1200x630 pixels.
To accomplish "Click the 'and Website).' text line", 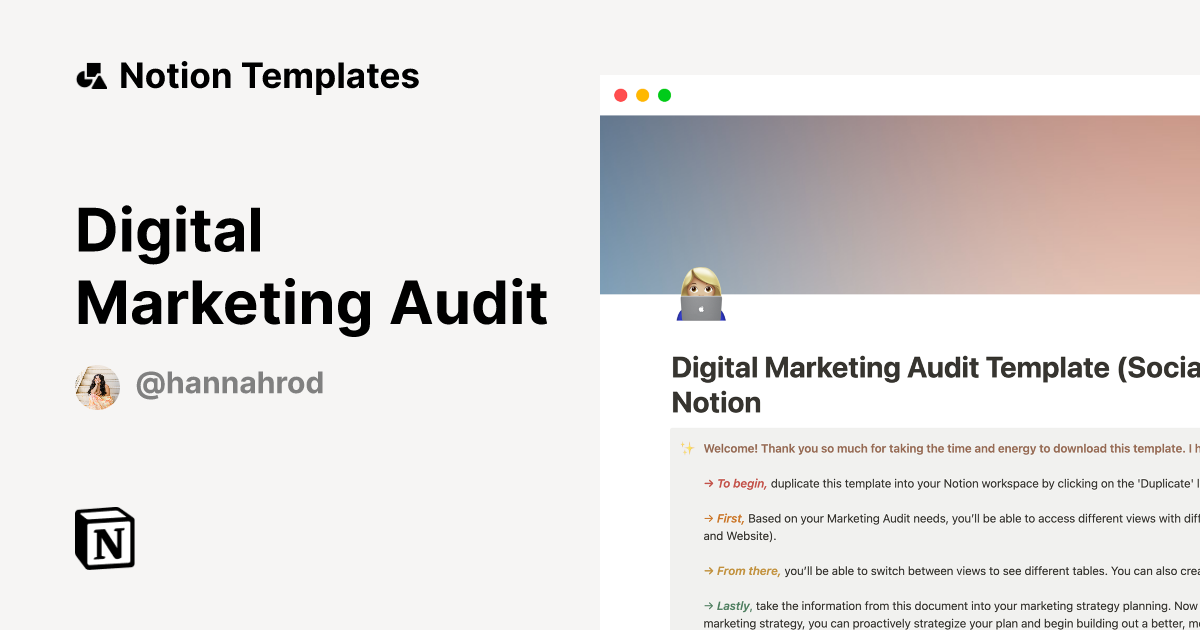I will (x=739, y=536).
